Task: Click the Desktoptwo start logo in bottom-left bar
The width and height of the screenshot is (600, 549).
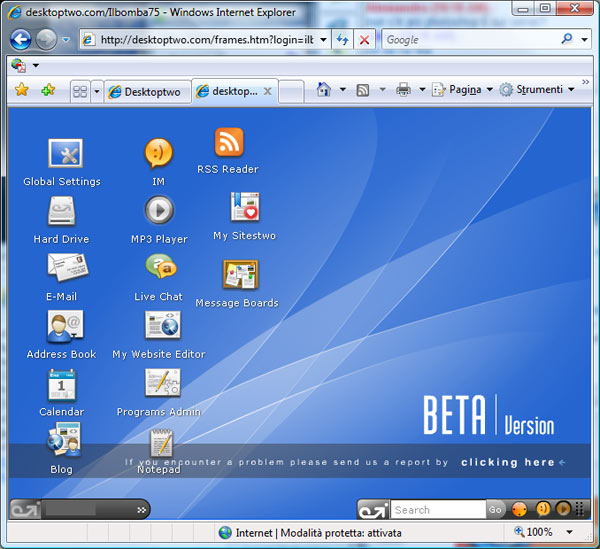Action: [x=25, y=509]
